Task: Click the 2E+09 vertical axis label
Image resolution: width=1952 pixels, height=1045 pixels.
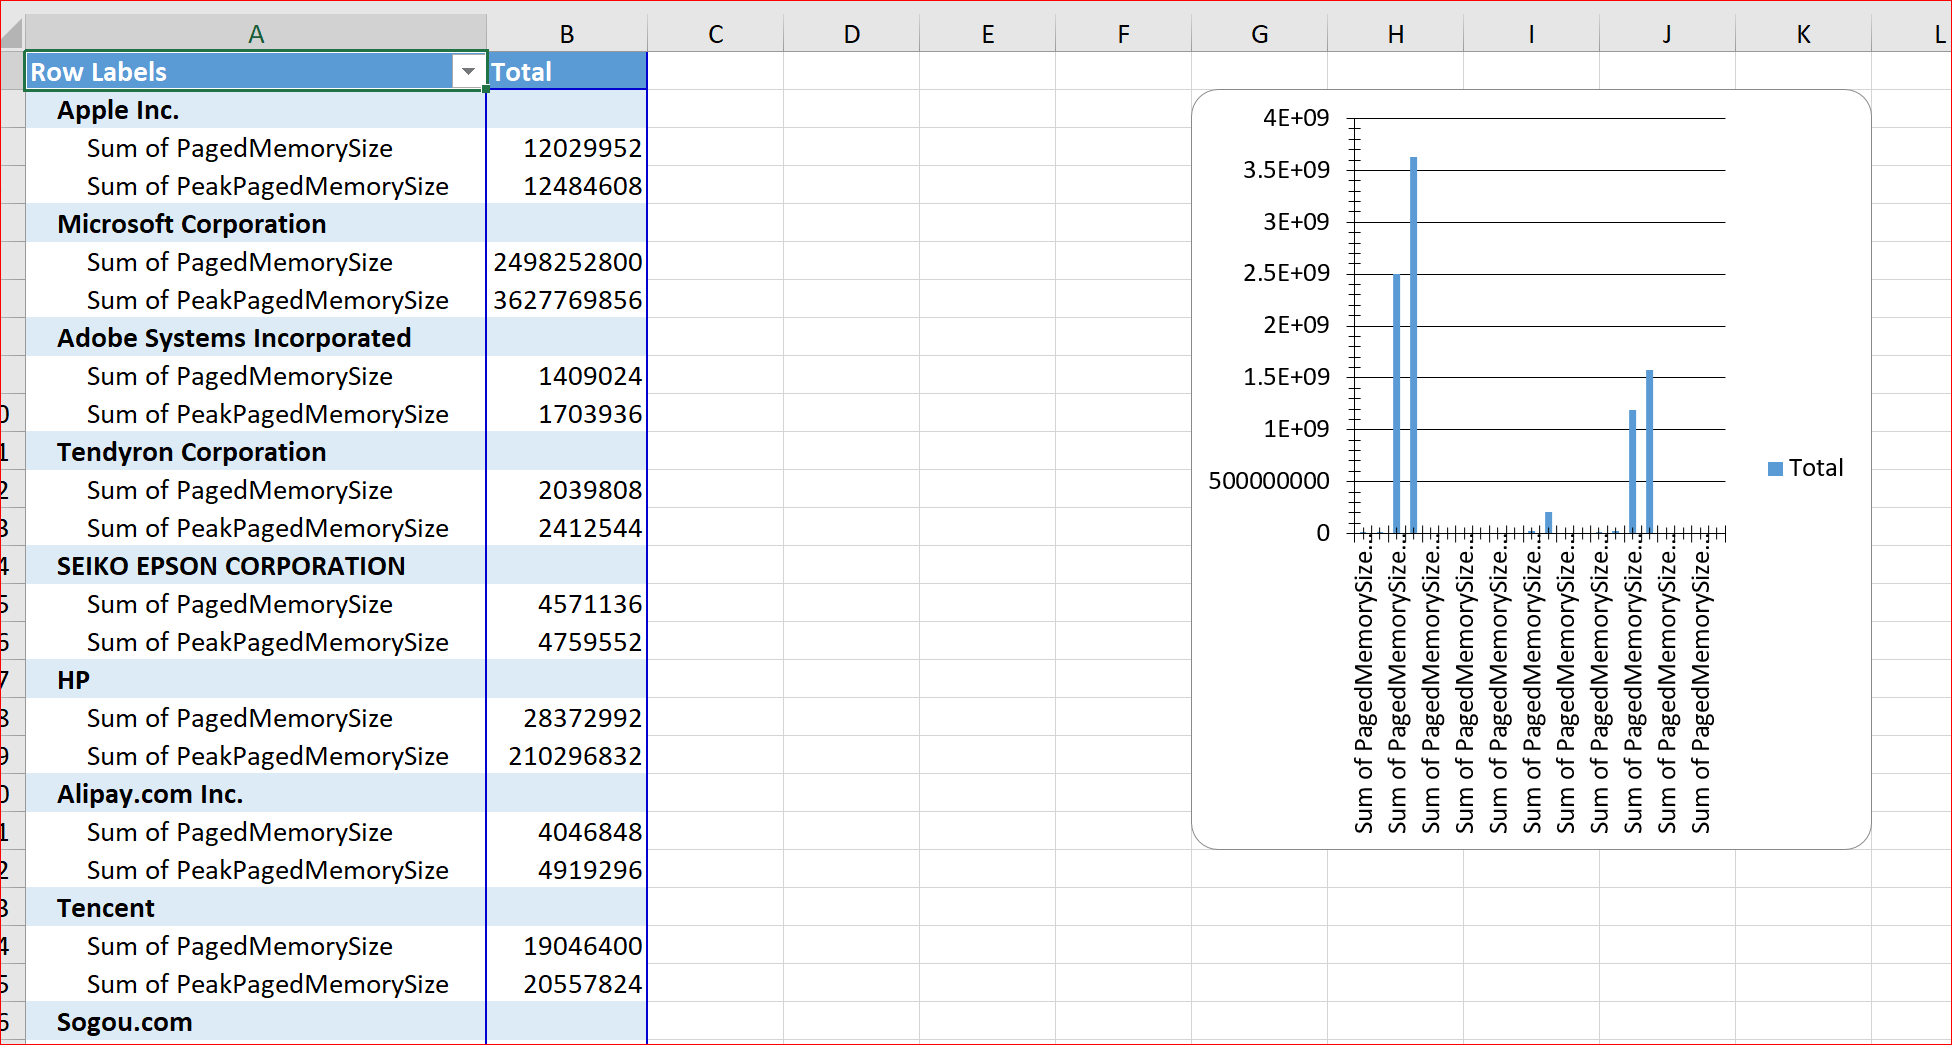Action: coord(1296,325)
